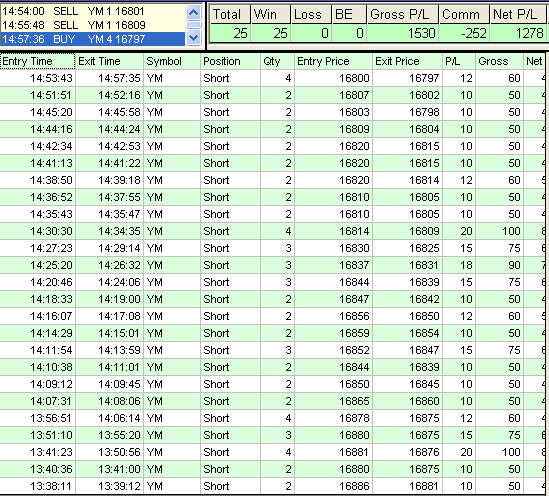Sort by the P/L column header
Viewport: 549px width, 496px height.
click(x=459, y=61)
